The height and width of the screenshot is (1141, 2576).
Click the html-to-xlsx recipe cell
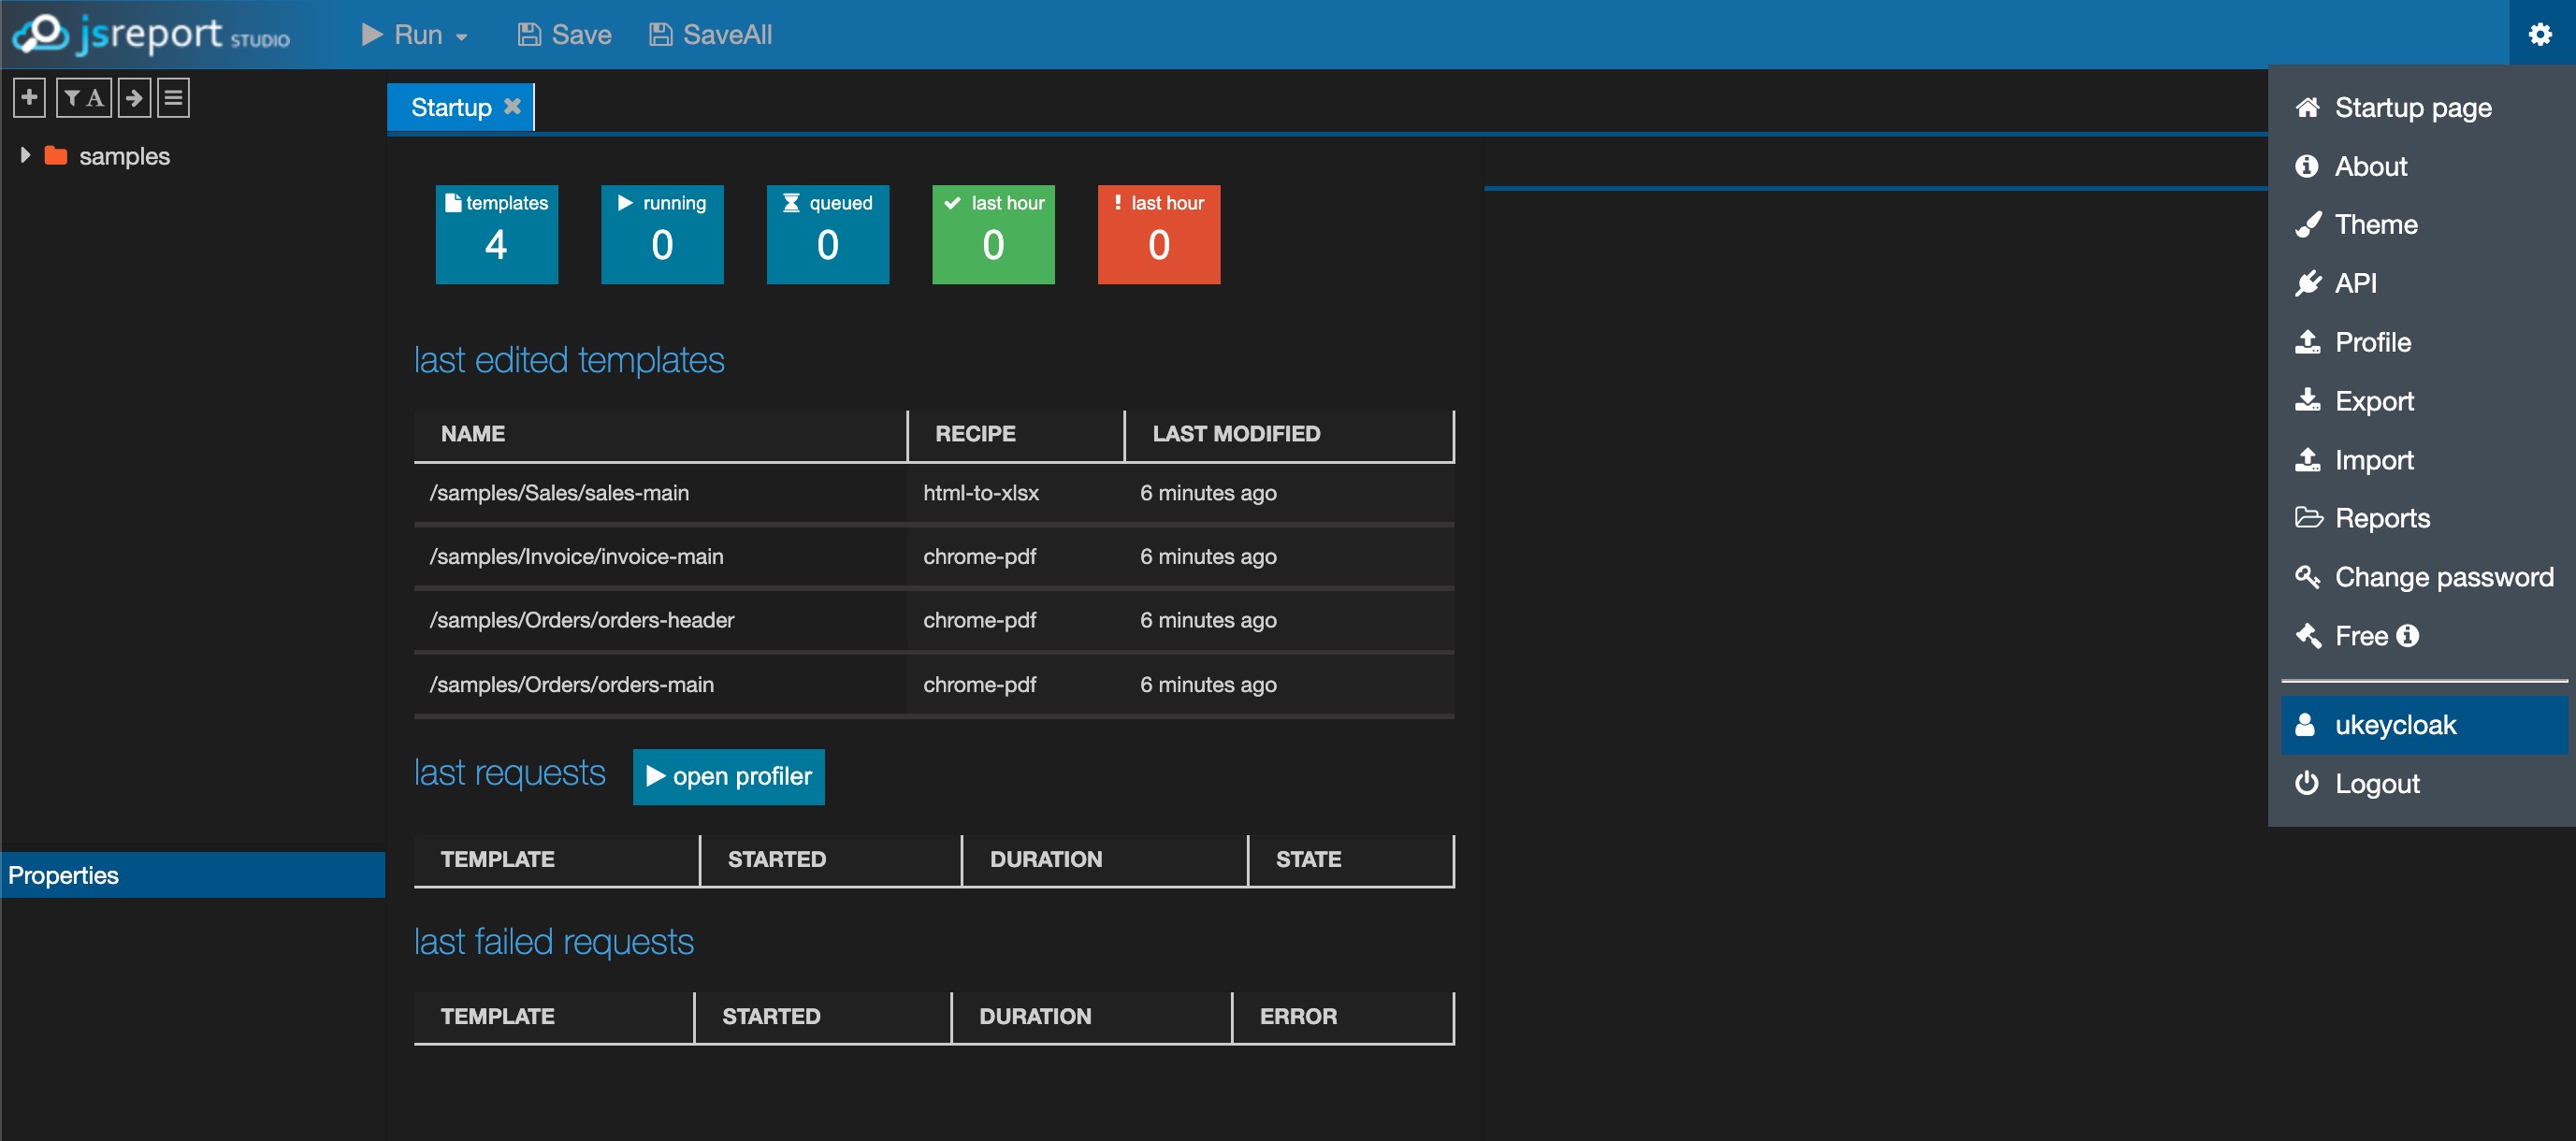(1015, 493)
